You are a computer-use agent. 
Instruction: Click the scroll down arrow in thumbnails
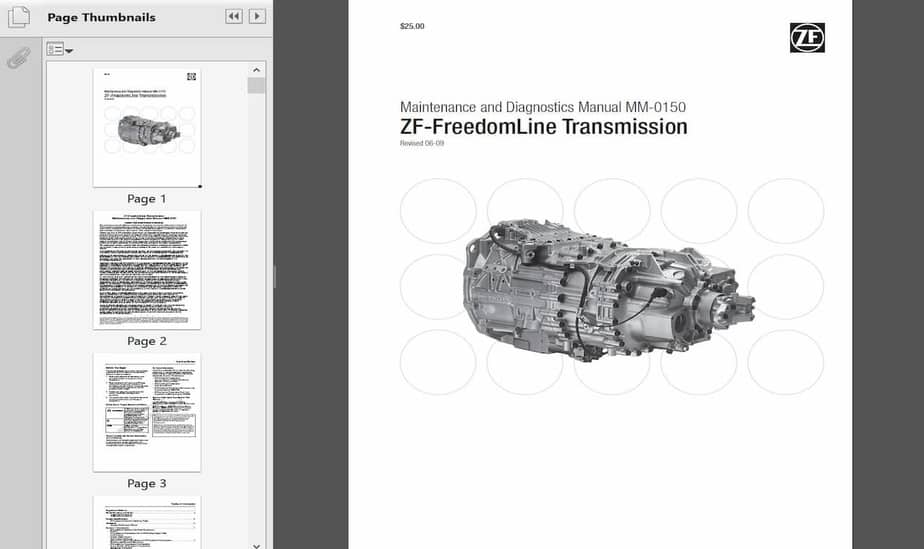pyautogui.click(x=257, y=543)
